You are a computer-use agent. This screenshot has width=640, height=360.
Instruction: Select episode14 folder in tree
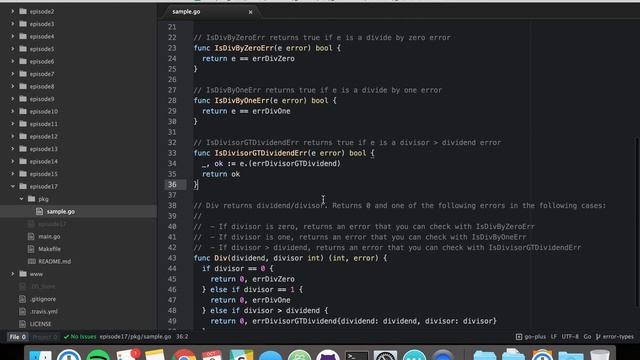pyautogui.click(x=43, y=162)
